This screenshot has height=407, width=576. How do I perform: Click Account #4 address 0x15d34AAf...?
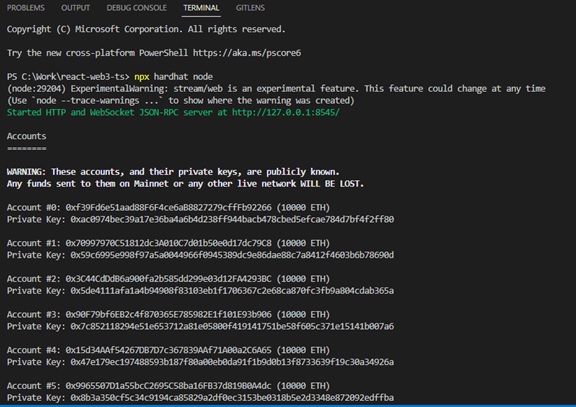[169, 350]
